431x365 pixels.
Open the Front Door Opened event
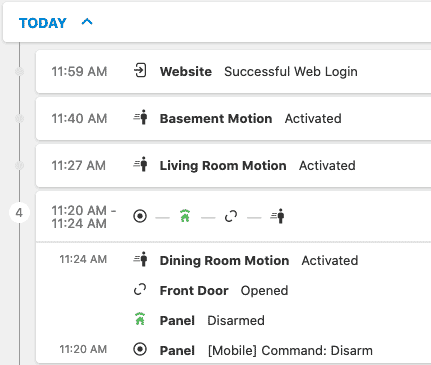click(224, 290)
